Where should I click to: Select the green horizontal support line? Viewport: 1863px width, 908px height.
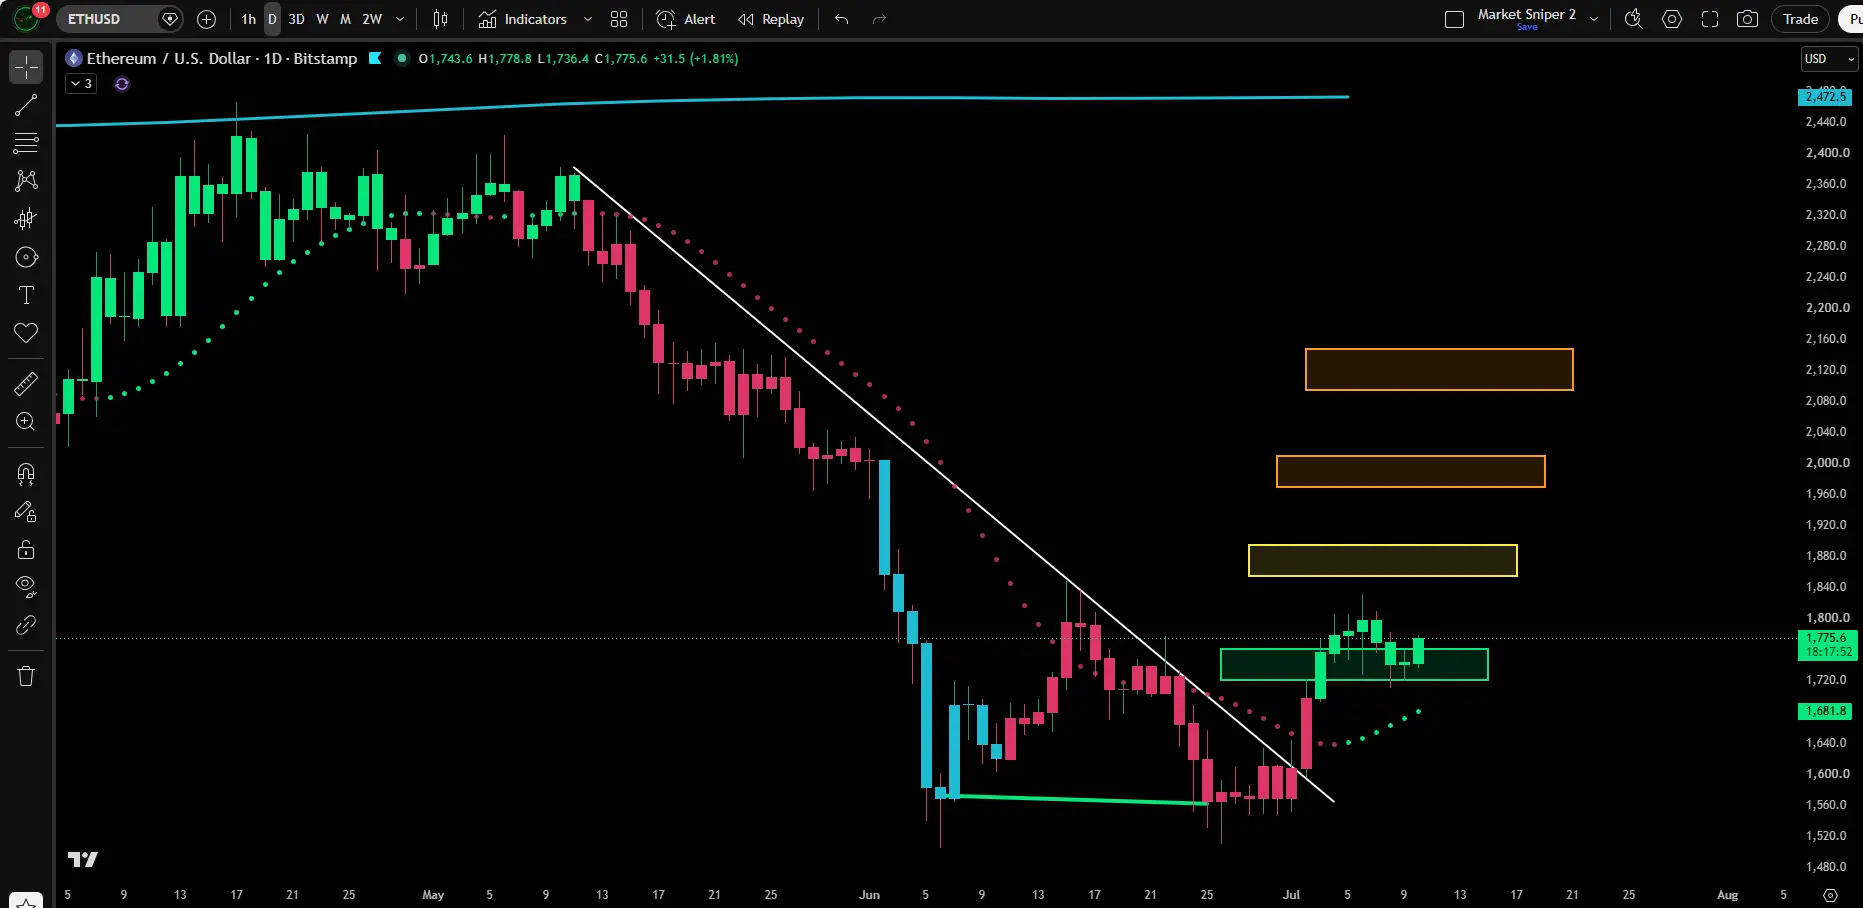pyautogui.click(x=1075, y=799)
